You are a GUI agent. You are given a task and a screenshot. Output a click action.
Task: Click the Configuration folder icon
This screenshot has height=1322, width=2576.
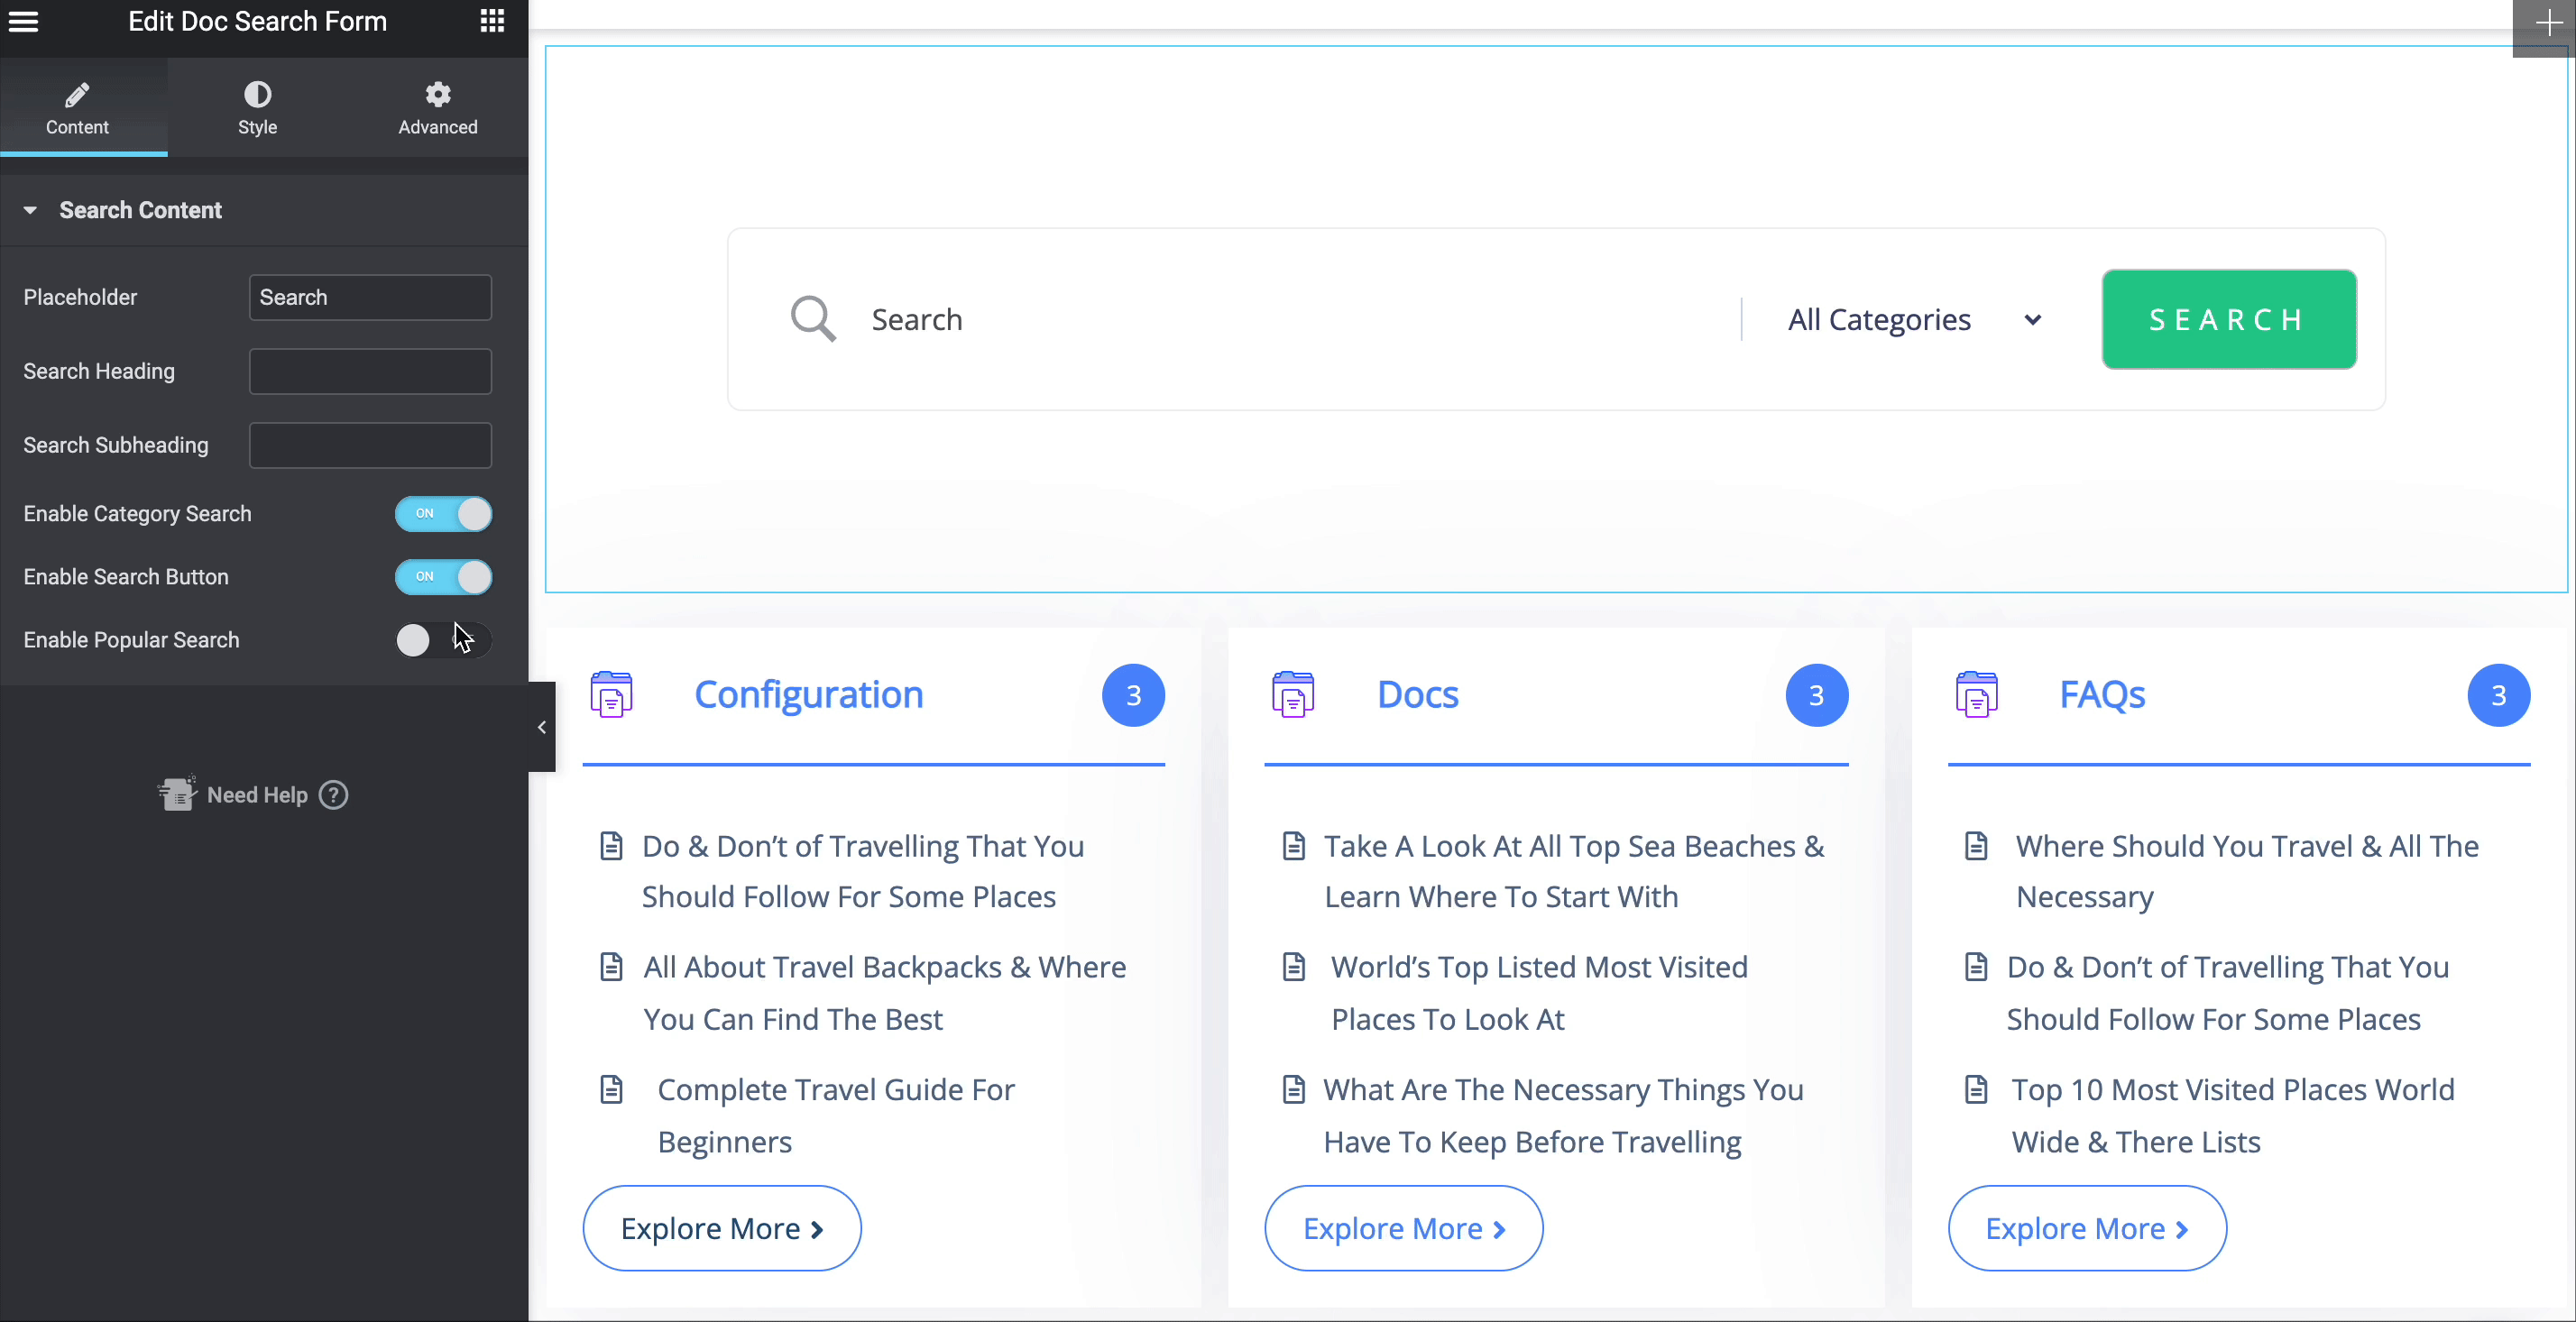pyautogui.click(x=611, y=694)
